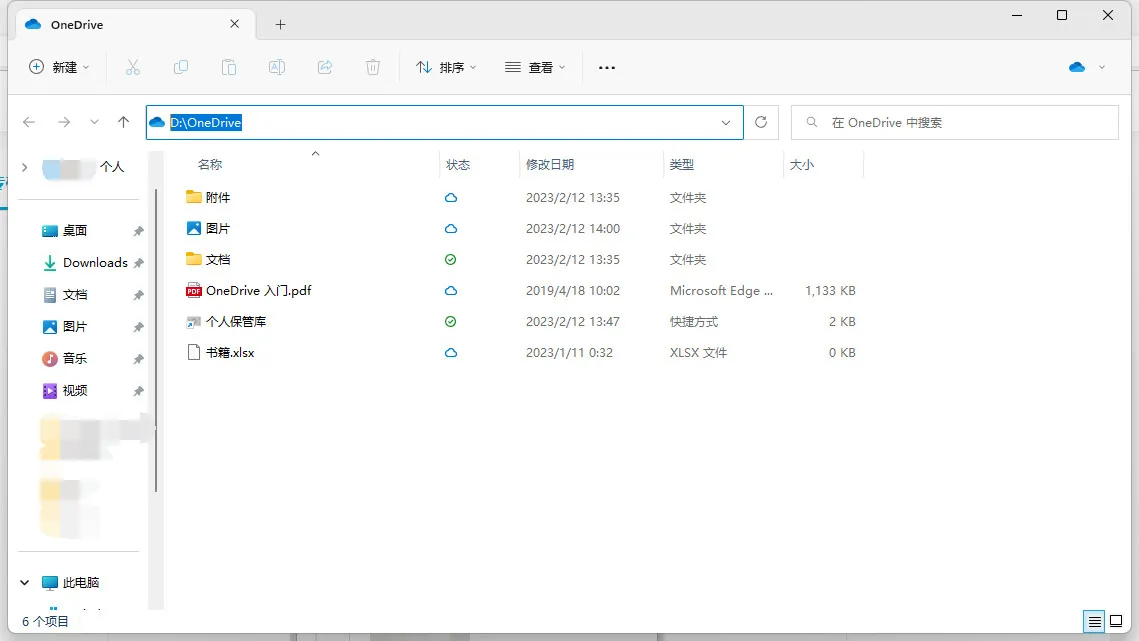
Task: Click green synced icon for 个人保管库 row
Action: point(450,321)
